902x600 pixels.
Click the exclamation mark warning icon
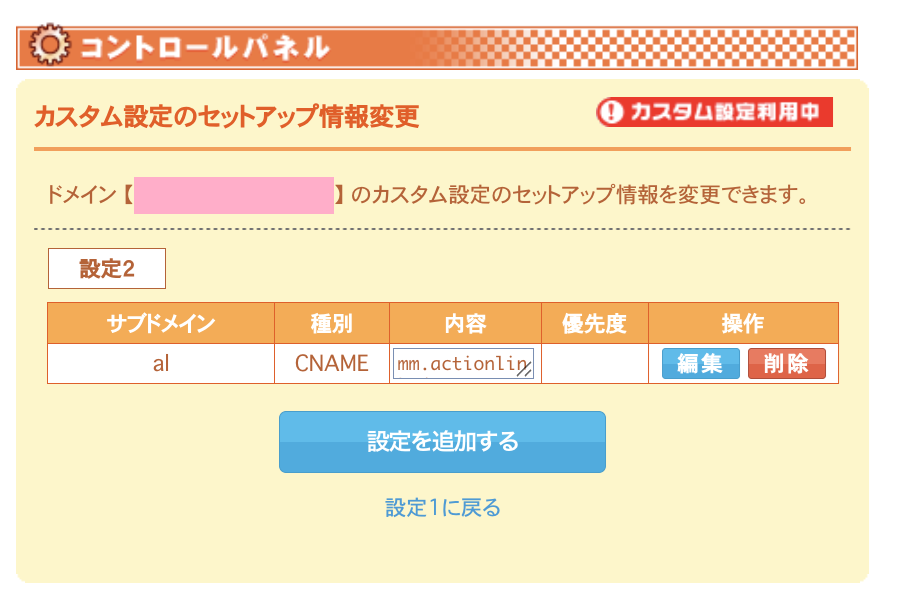pyautogui.click(x=611, y=112)
